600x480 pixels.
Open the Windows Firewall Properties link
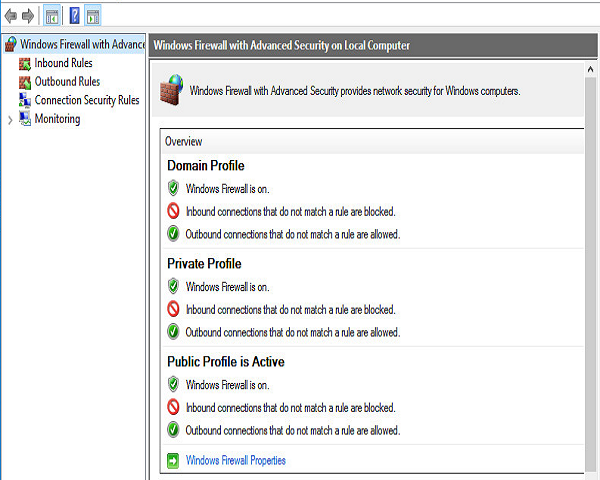click(x=236, y=460)
